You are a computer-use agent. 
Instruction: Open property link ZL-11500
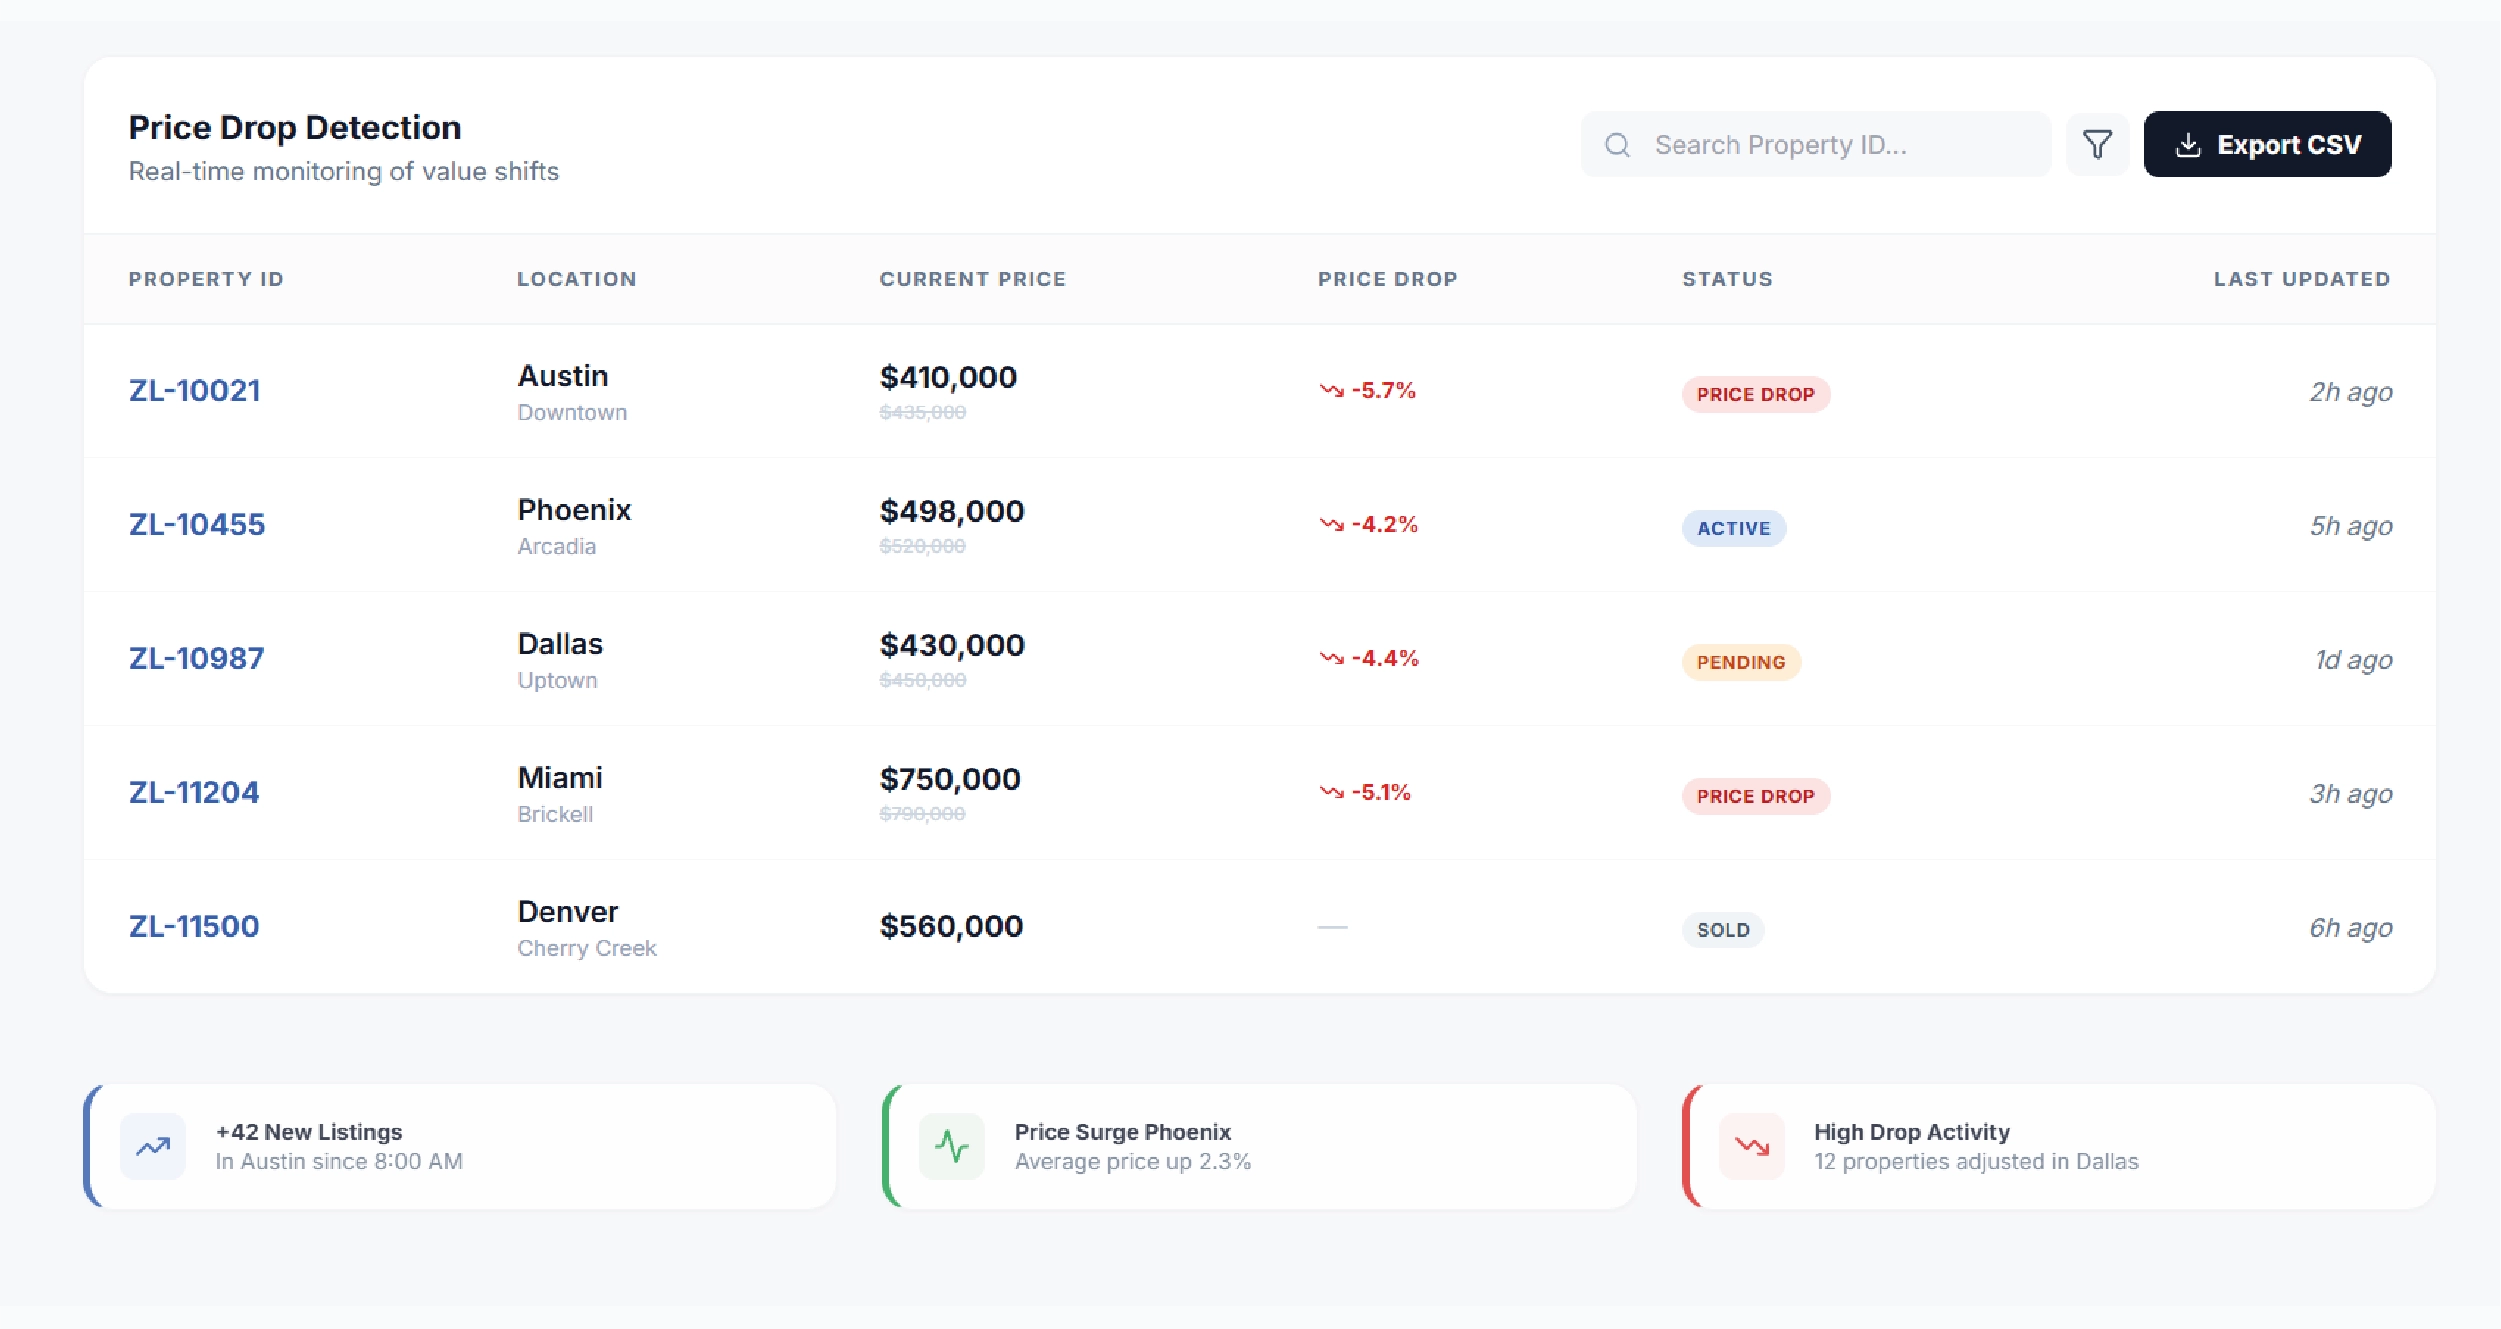tap(194, 926)
